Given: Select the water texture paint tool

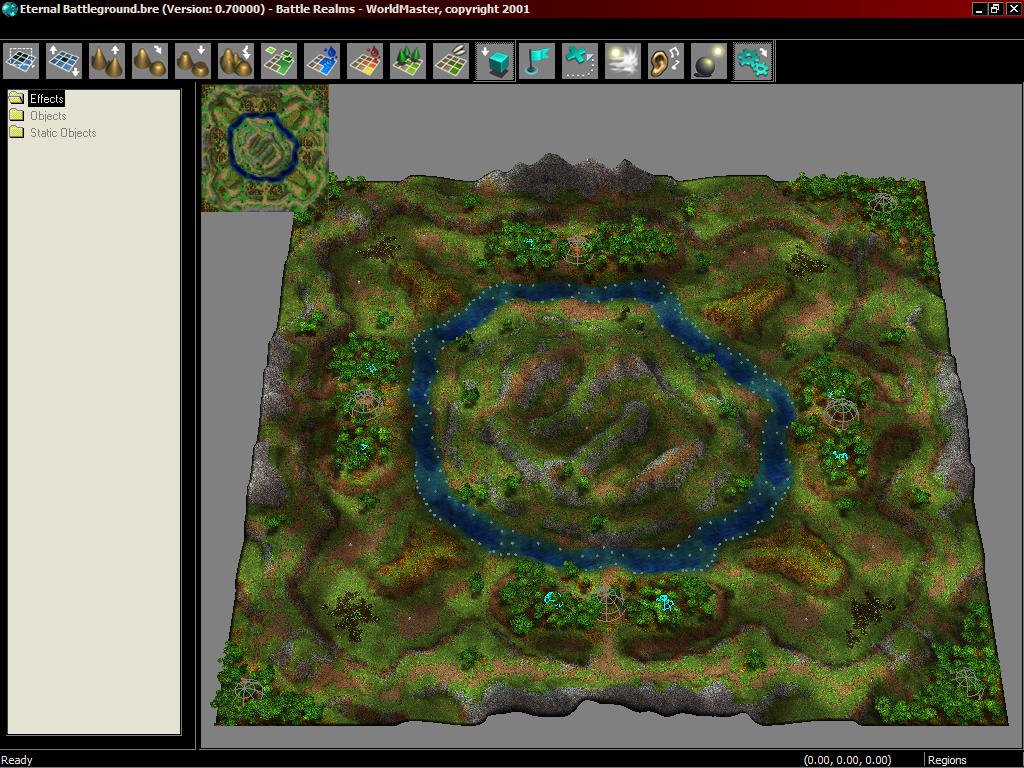Looking at the screenshot, I should pos(321,60).
